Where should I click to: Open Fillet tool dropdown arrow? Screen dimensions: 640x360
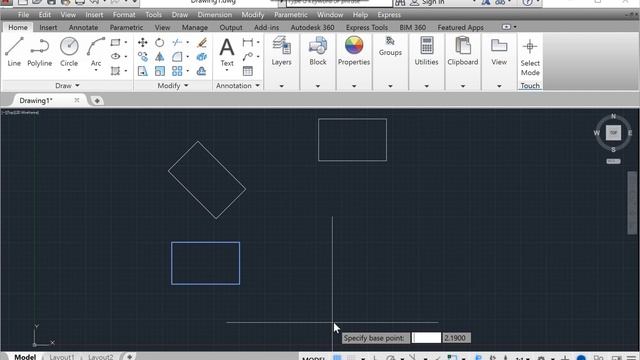188,57
